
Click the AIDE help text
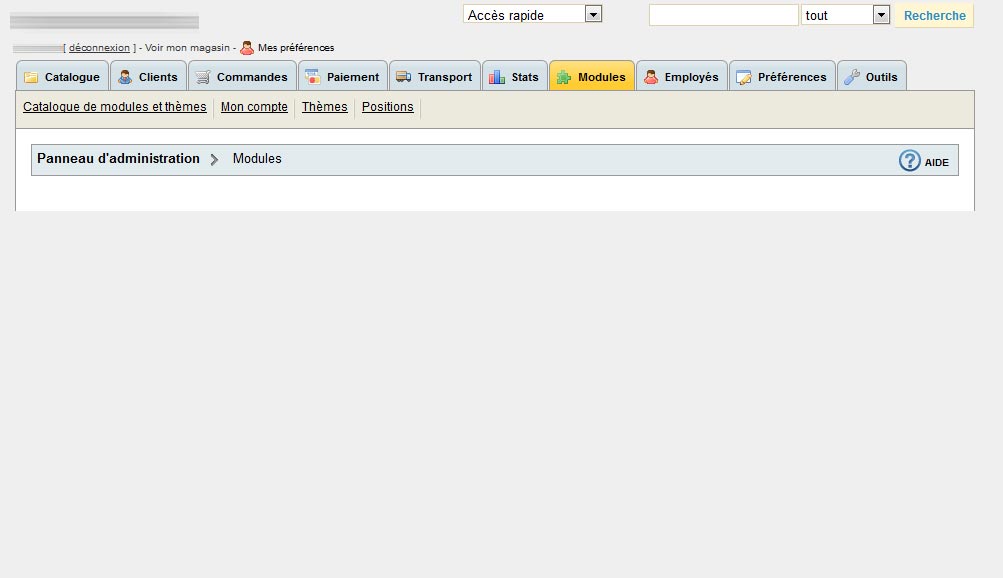[x=936, y=162]
